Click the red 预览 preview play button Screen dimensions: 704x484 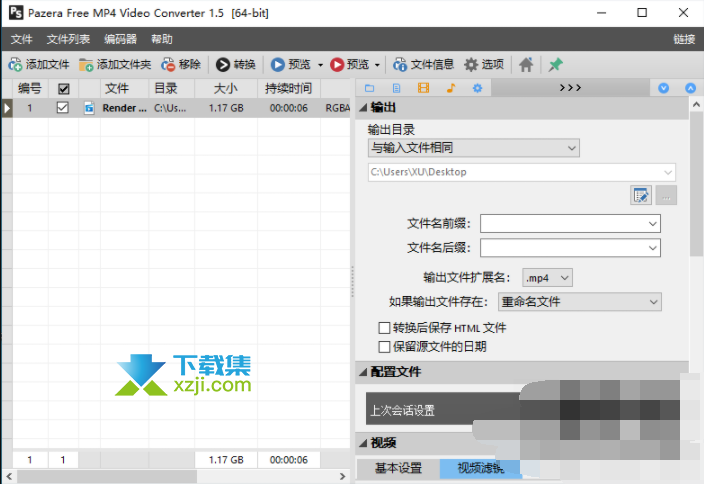[x=349, y=65]
